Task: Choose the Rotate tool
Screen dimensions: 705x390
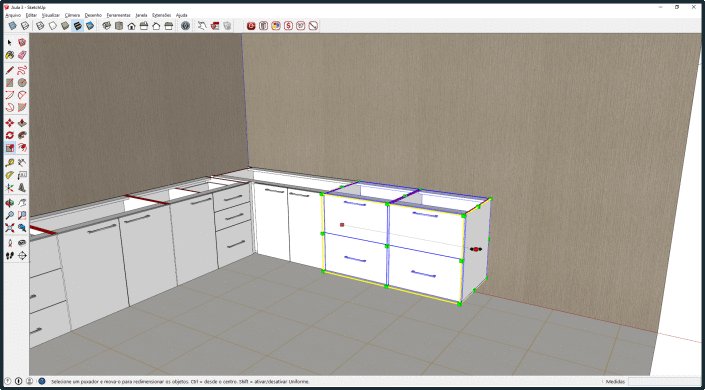Action: [x=9, y=135]
